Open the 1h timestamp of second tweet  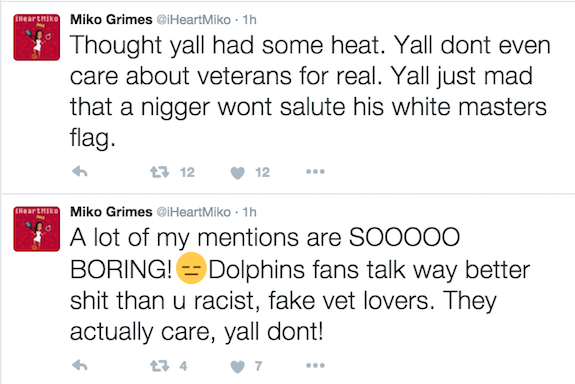point(249,212)
